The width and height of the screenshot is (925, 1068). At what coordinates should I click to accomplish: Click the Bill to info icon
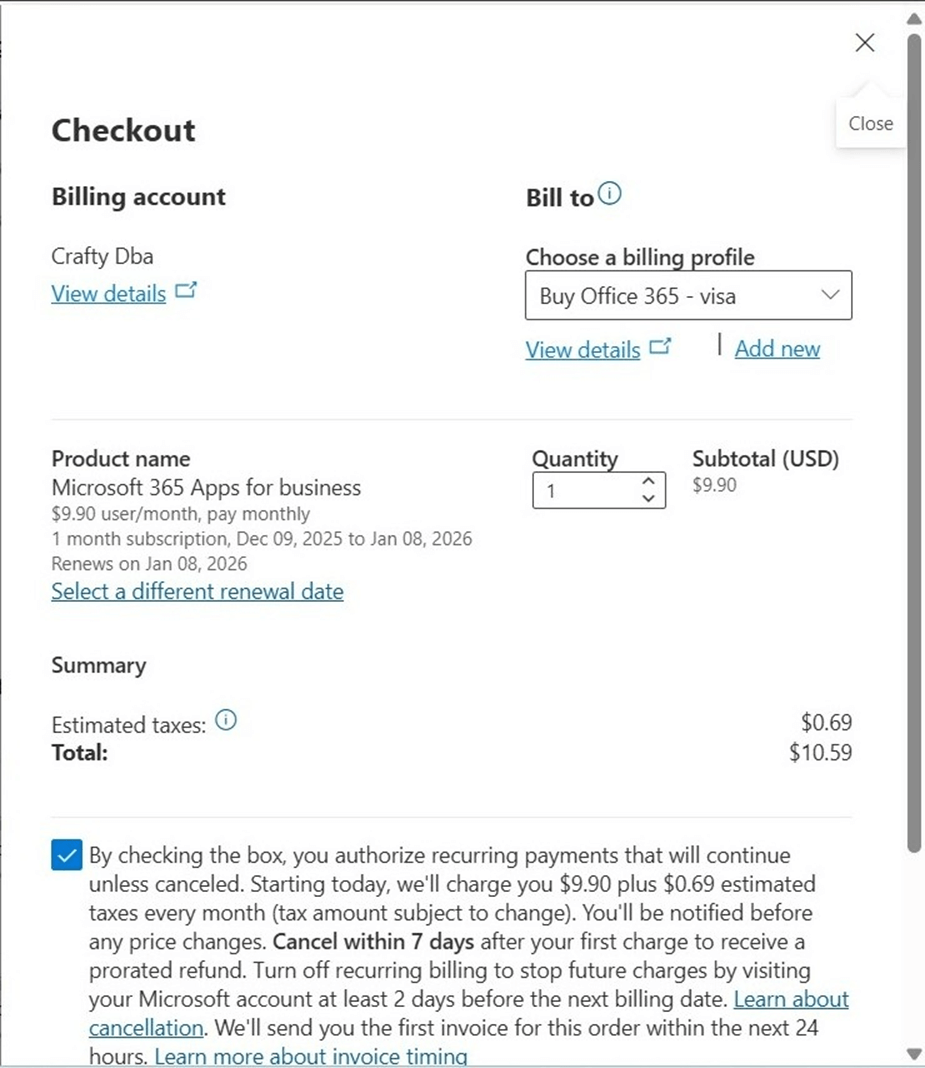click(x=609, y=194)
